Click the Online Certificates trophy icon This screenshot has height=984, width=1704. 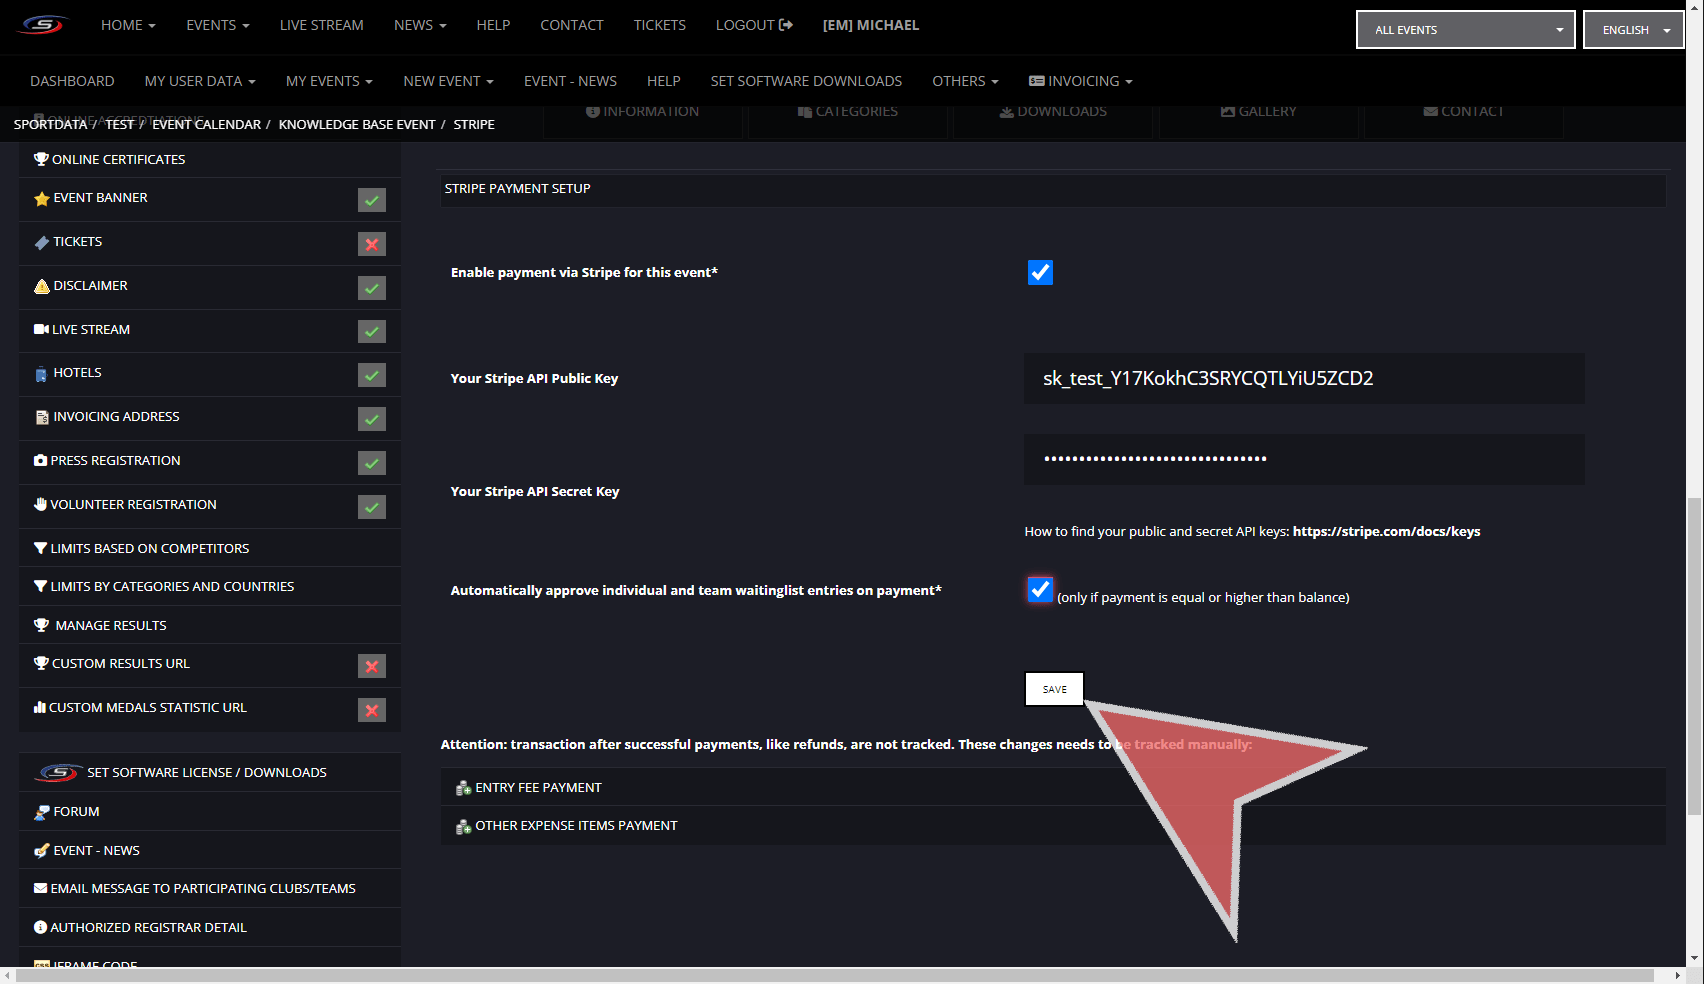(41, 160)
